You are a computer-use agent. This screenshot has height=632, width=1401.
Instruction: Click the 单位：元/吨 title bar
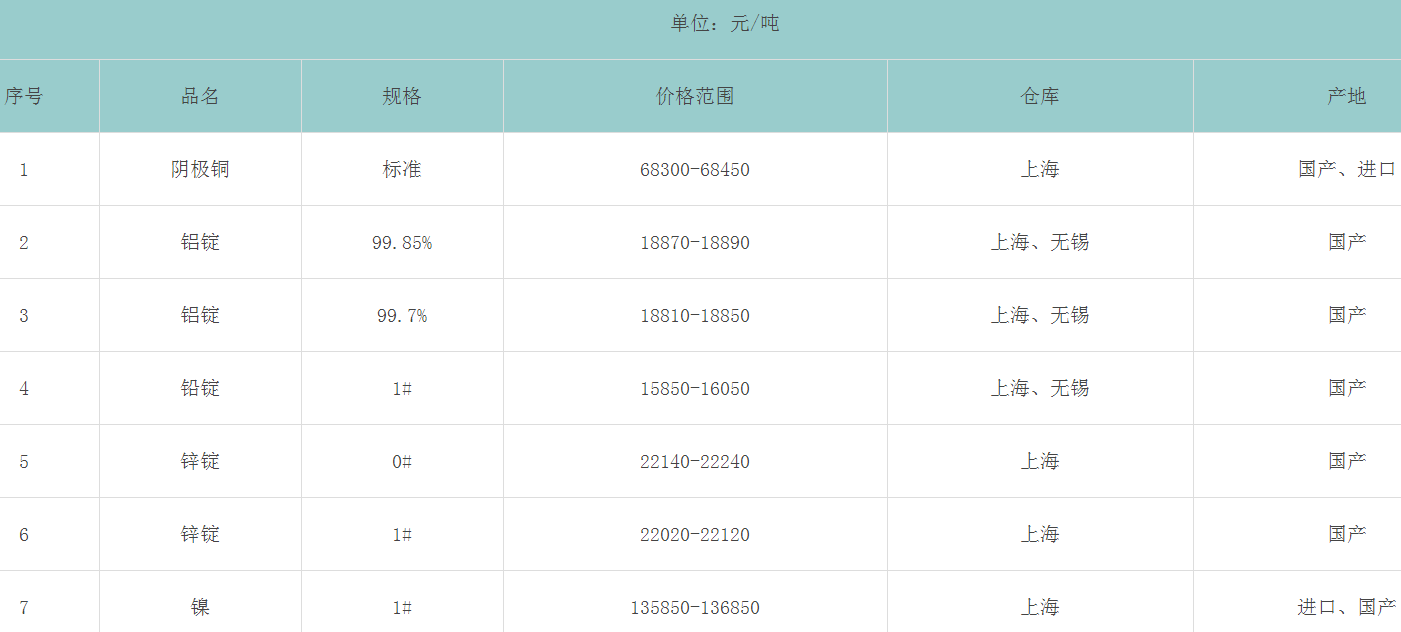point(724,24)
